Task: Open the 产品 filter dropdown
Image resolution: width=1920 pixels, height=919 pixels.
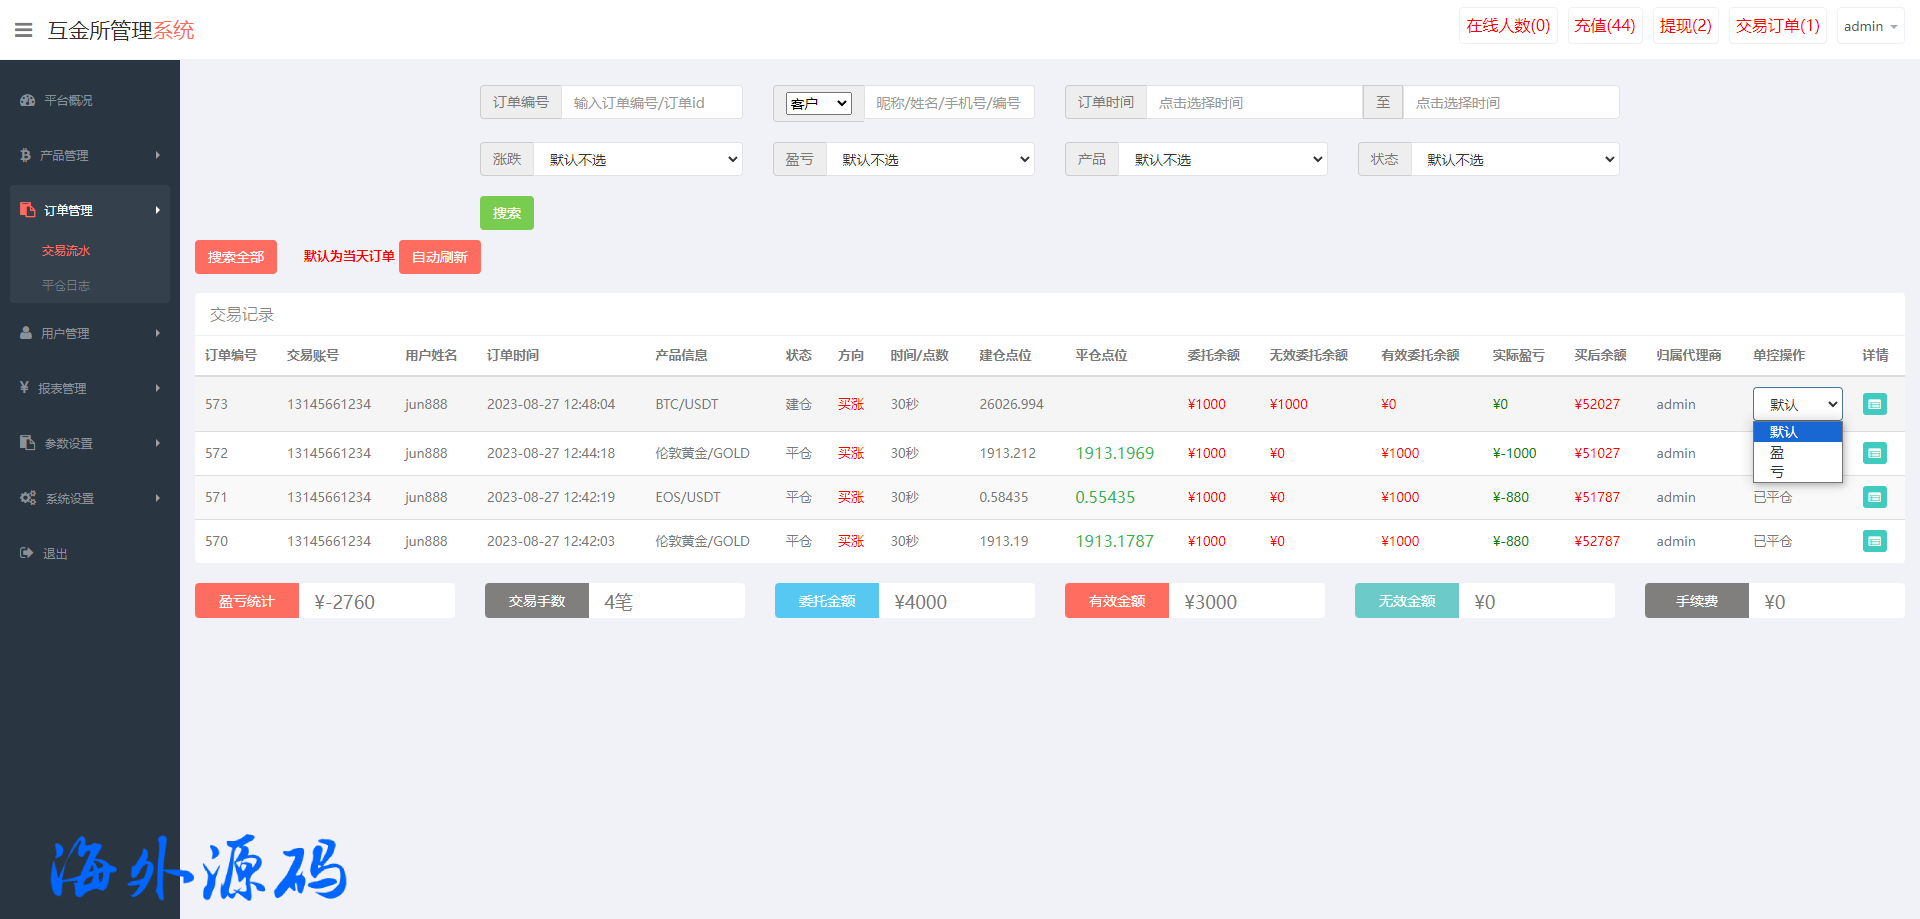Action: [1222, 160]
